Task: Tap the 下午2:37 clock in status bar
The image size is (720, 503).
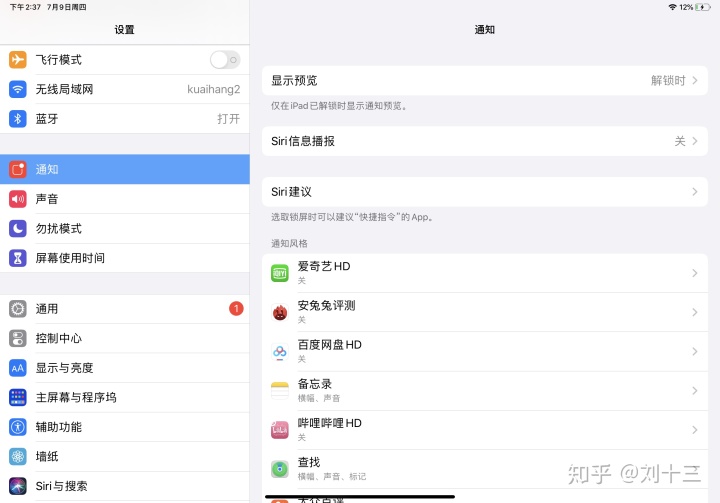Action: tap(25, 7)
